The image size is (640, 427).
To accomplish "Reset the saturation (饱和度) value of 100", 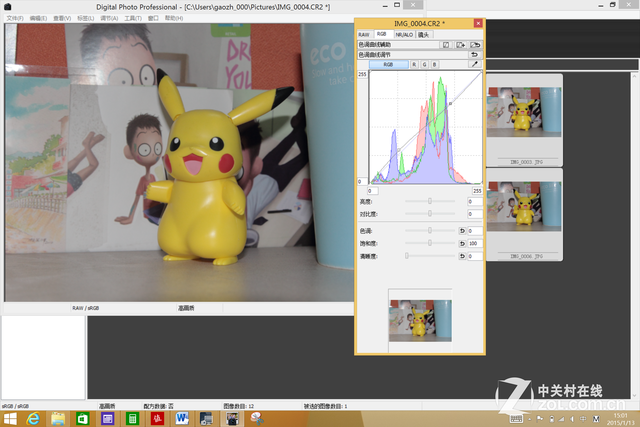I will coord(462,244).
